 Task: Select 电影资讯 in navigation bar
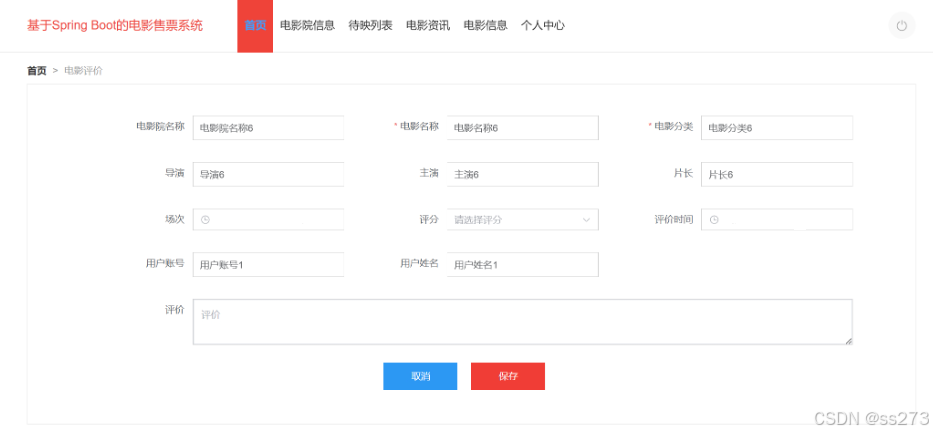[x=428, y=26]
